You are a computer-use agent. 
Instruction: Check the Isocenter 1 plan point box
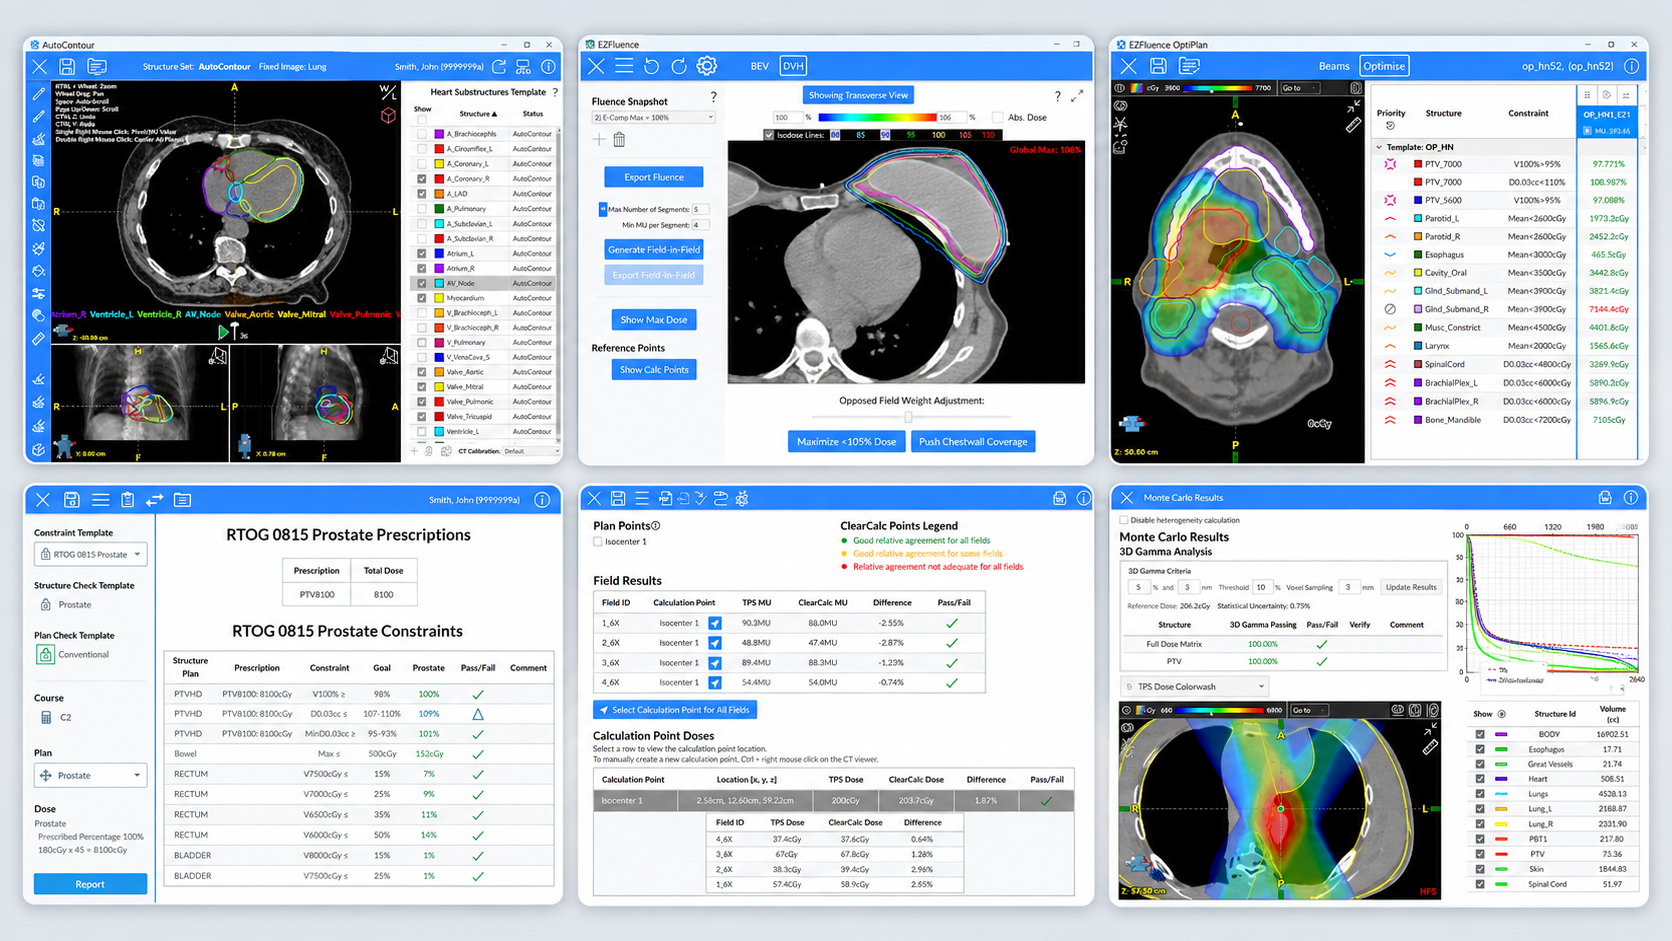coord(598,542)
